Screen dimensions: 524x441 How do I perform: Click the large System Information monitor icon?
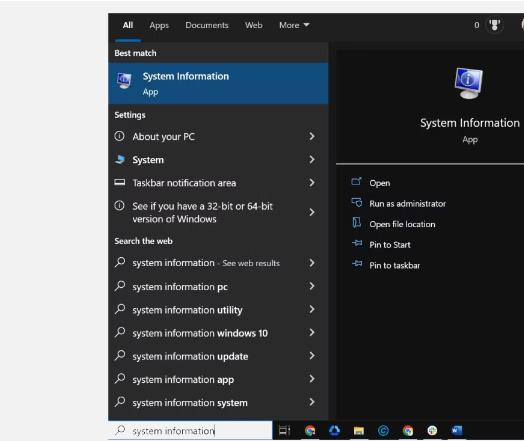(469, 83)
